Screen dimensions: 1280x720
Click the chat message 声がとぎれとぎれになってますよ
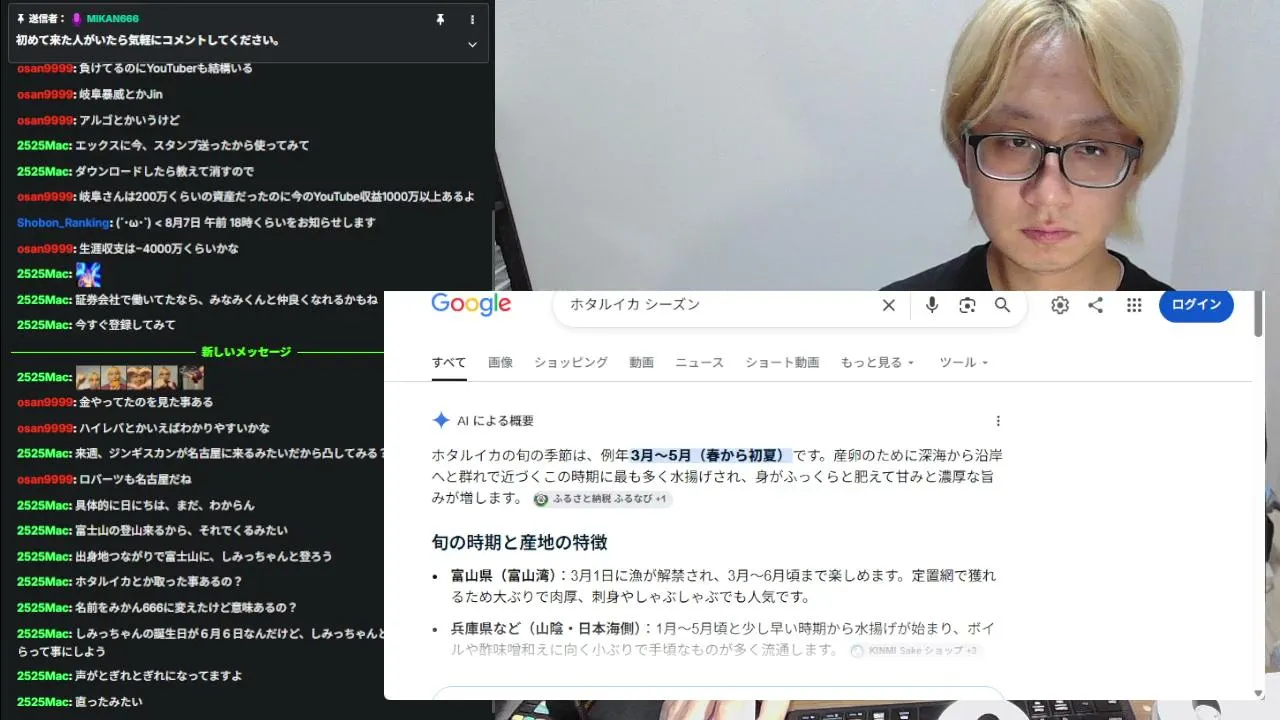[159, 676]
